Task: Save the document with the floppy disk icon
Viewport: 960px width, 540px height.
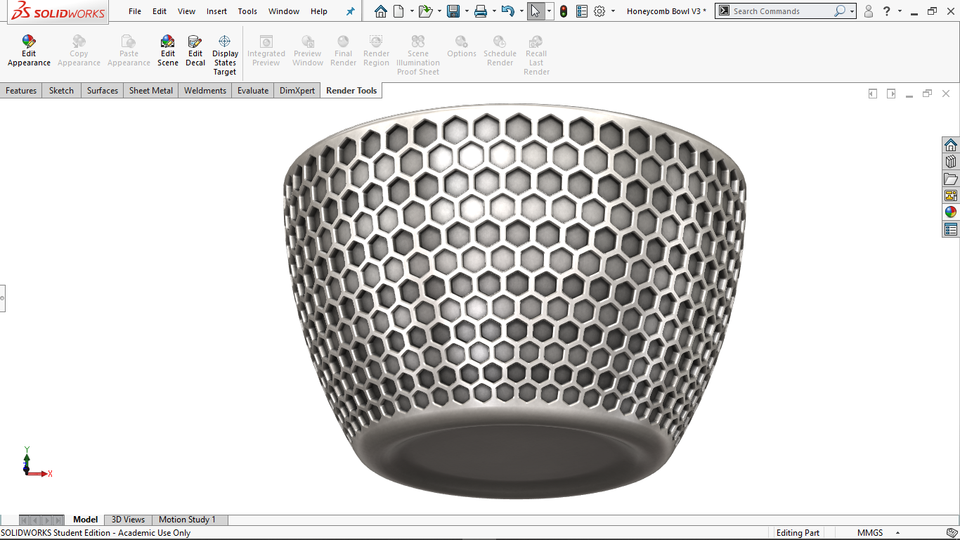Action: pyautogui.click(x=453, y=11)
